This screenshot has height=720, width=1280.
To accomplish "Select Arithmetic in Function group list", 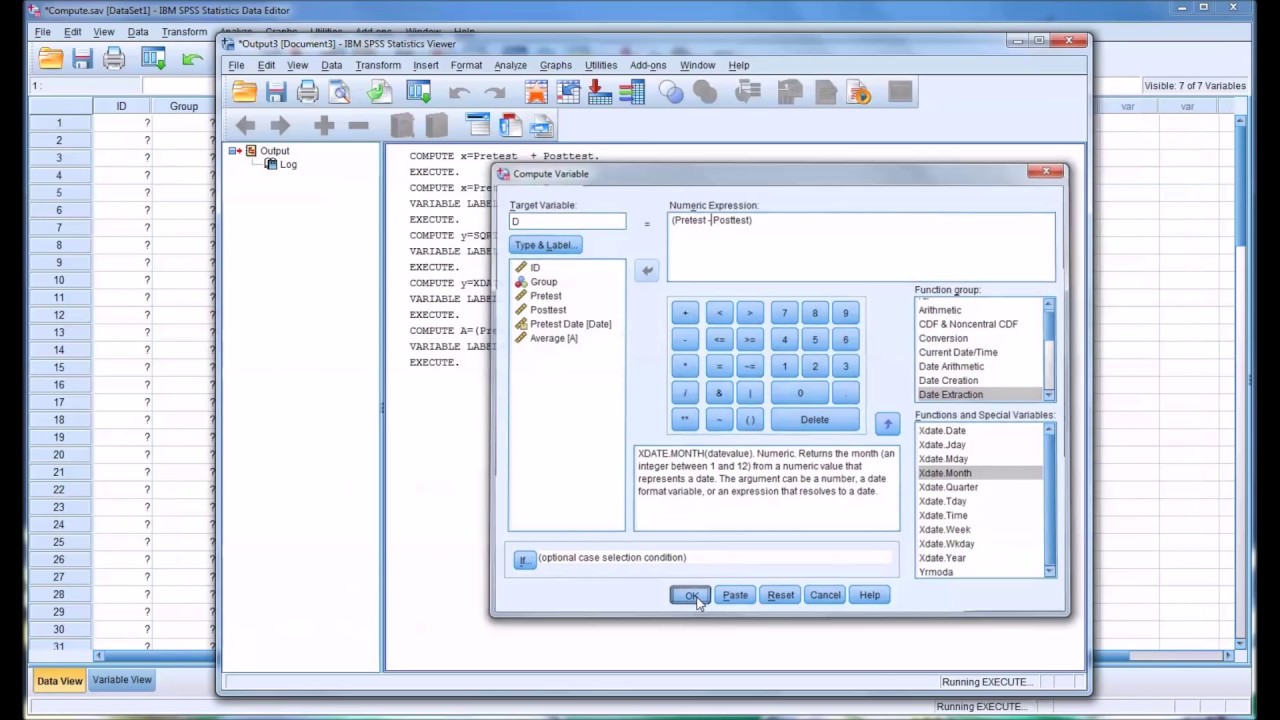I will point(940,310).
